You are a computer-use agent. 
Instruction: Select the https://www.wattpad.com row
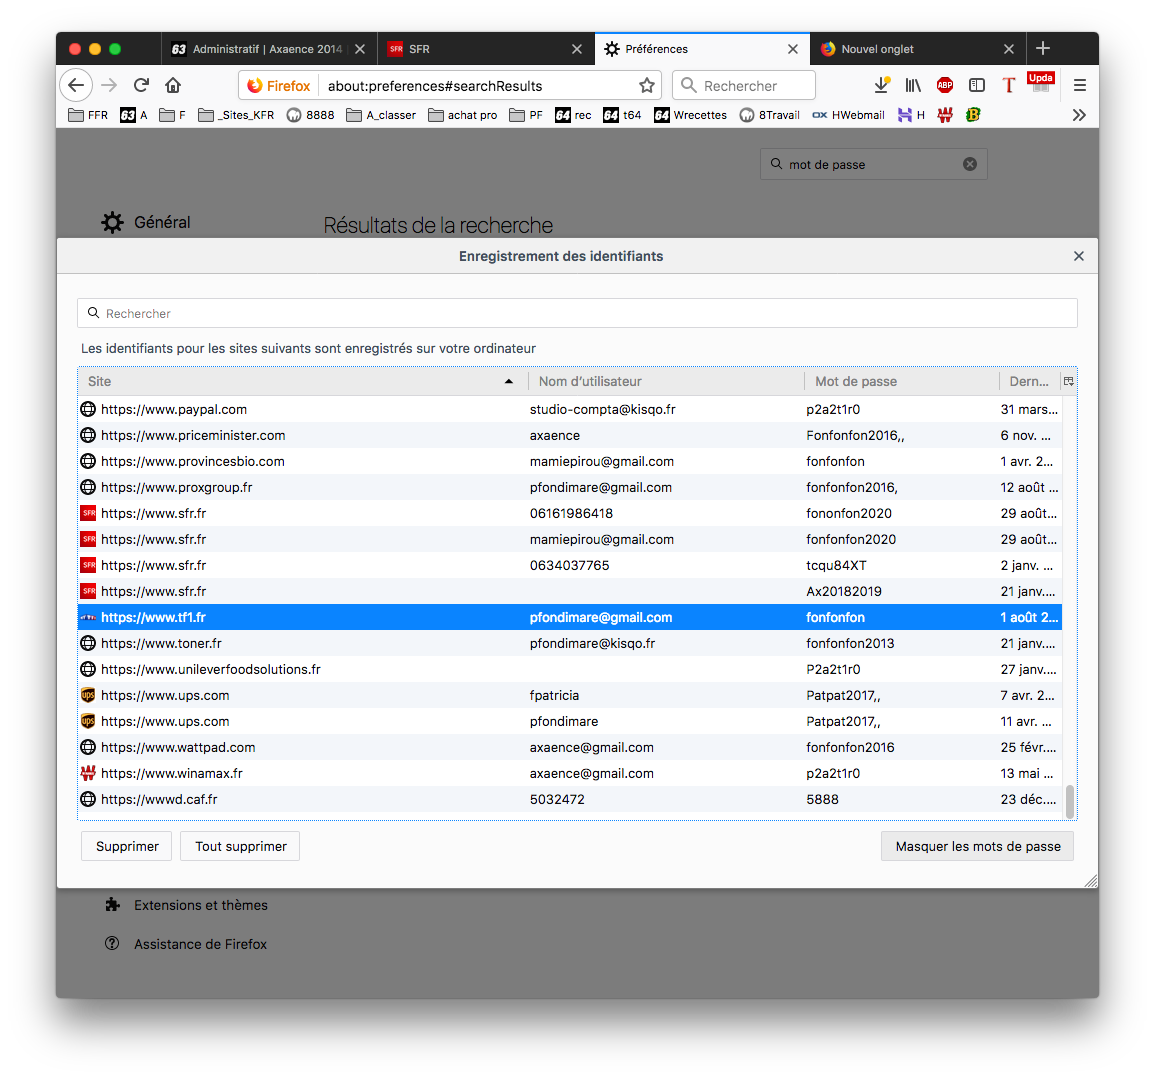[569, 747]
